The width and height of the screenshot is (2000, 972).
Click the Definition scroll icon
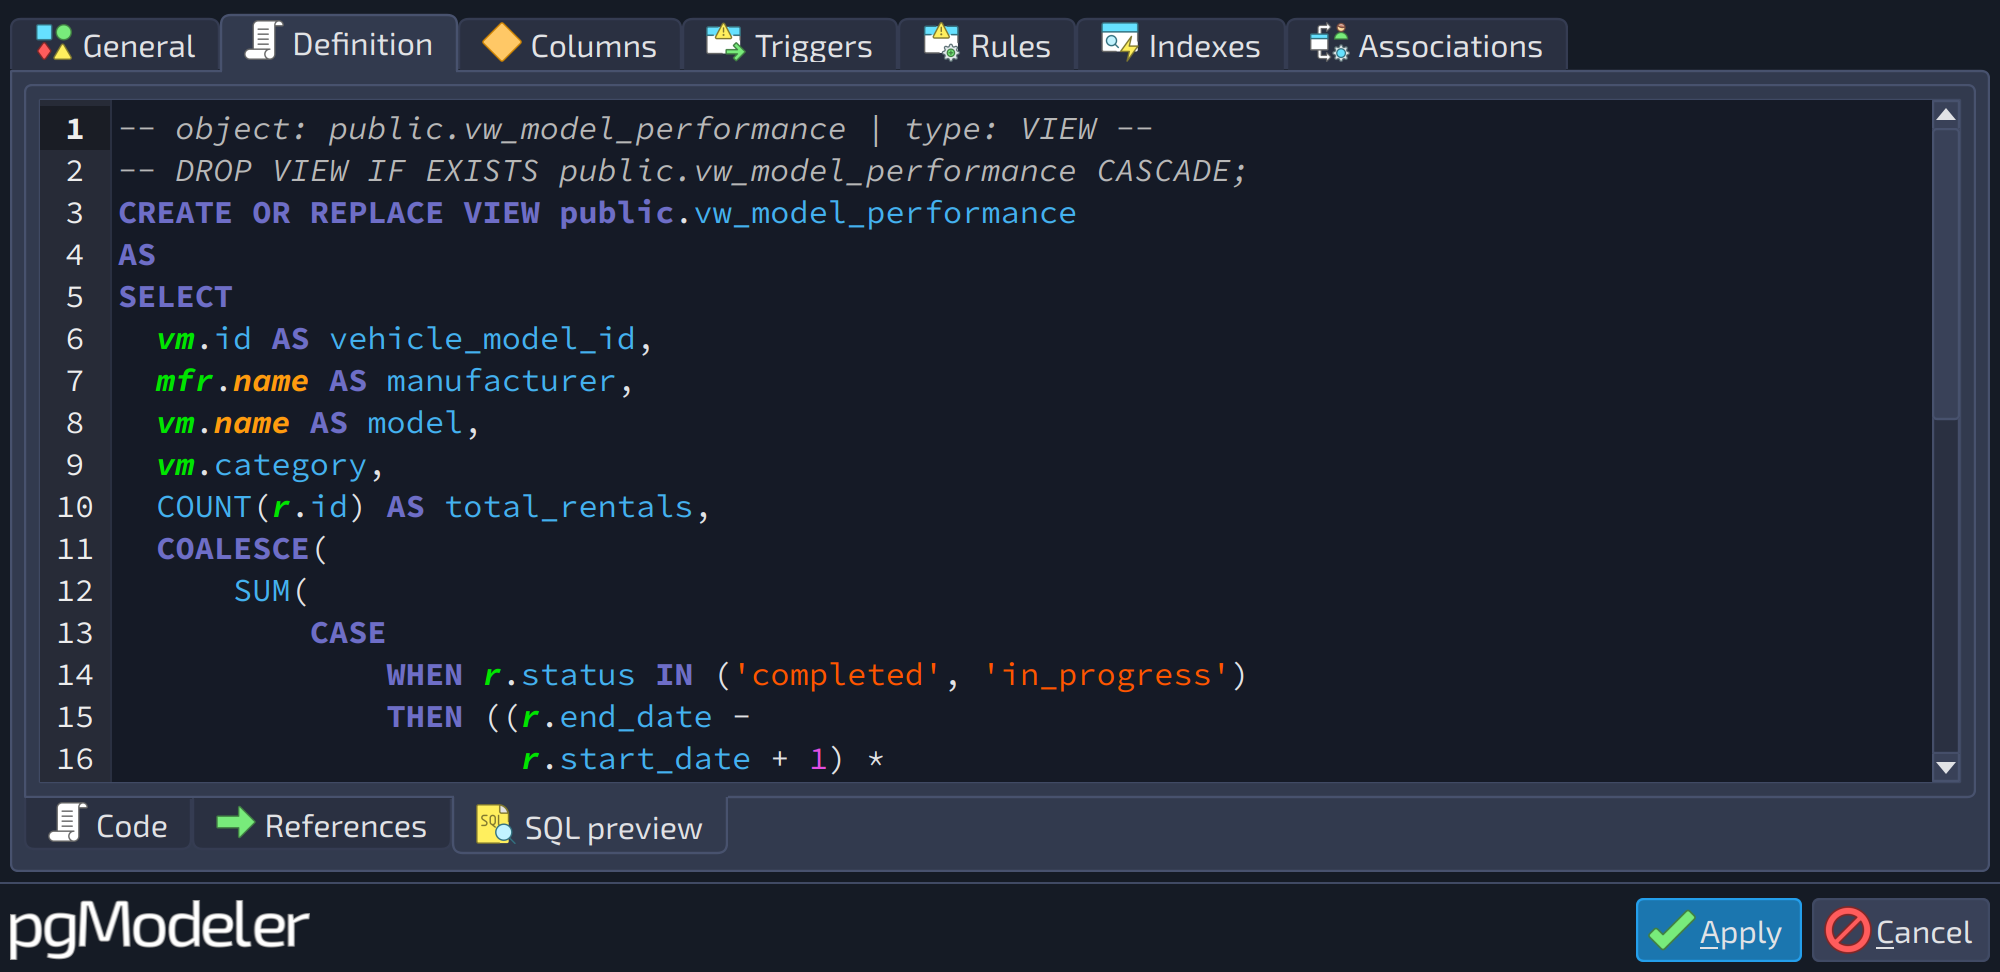click(x=263, y=41)
